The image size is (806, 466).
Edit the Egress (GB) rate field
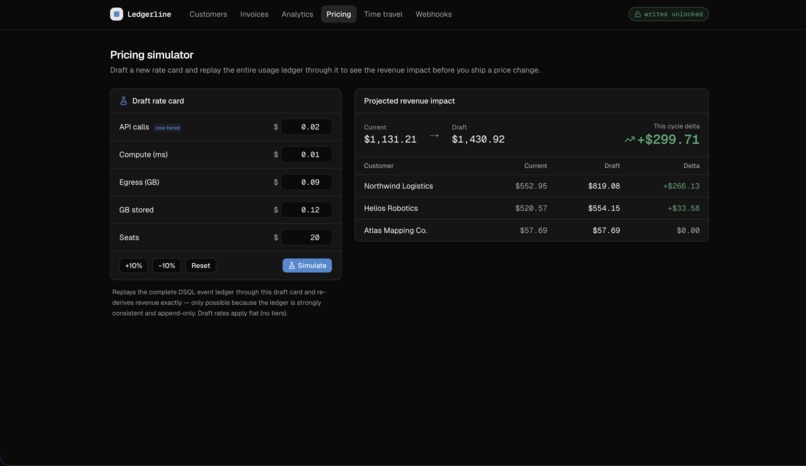(x=306, y=182)
